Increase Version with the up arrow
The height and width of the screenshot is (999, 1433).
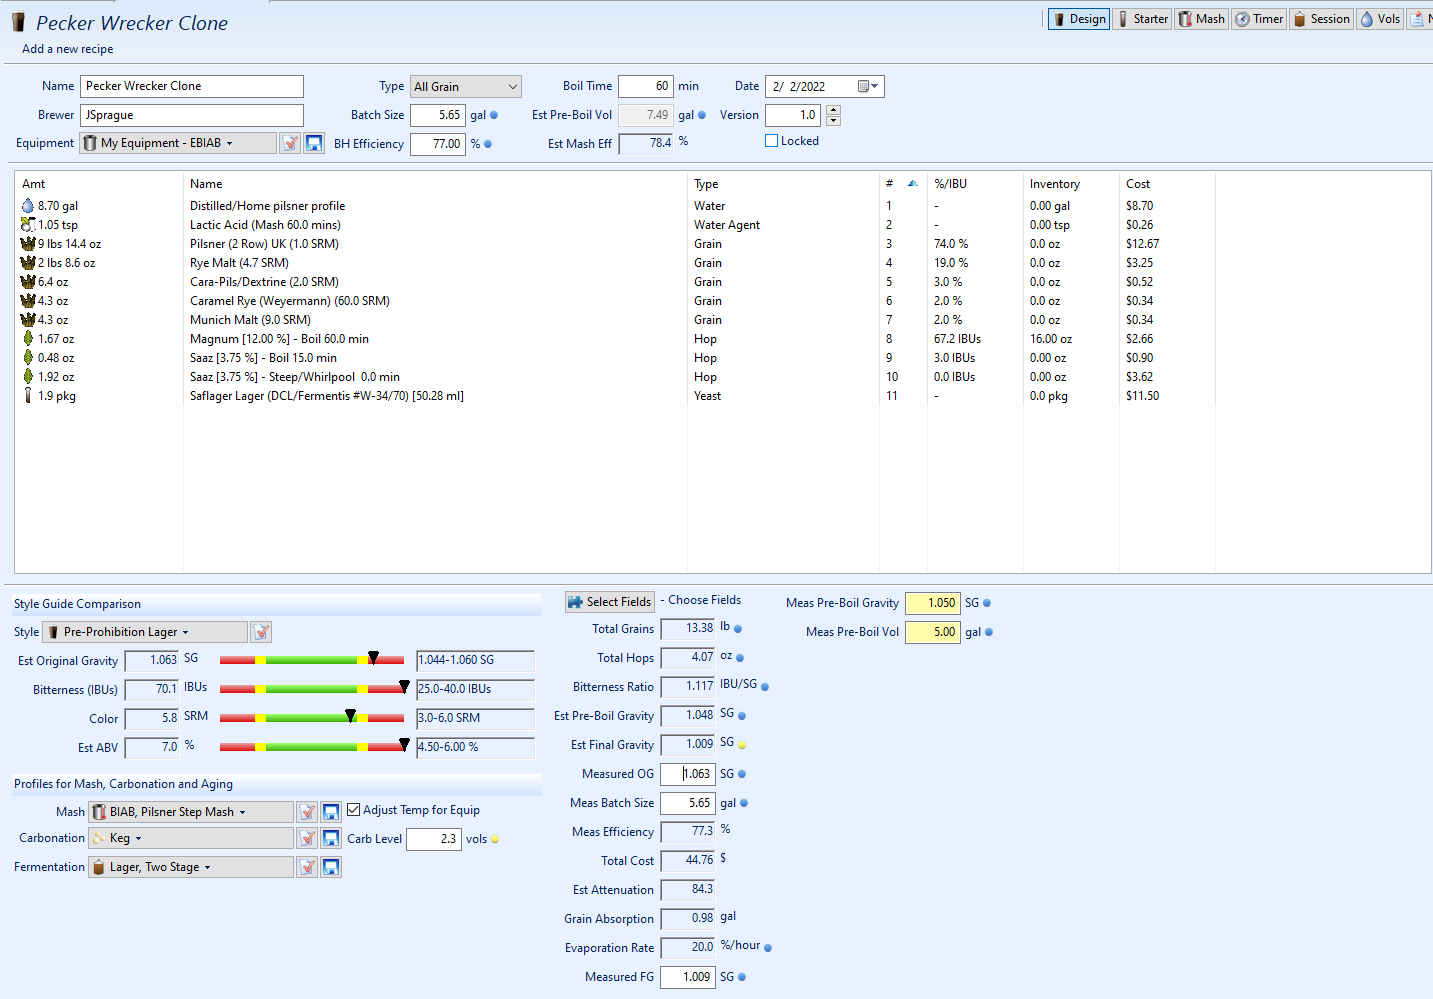click(x=834, y=110)
